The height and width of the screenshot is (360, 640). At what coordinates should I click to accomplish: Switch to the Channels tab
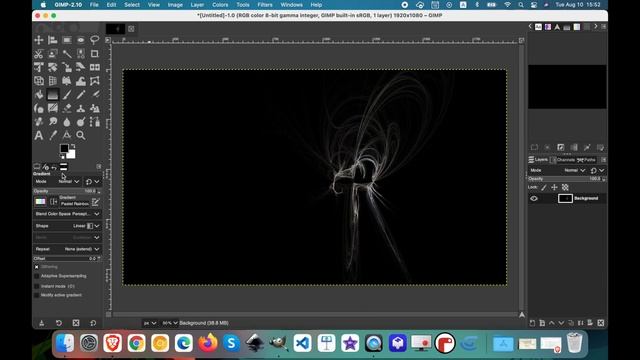tap(563, 160)
